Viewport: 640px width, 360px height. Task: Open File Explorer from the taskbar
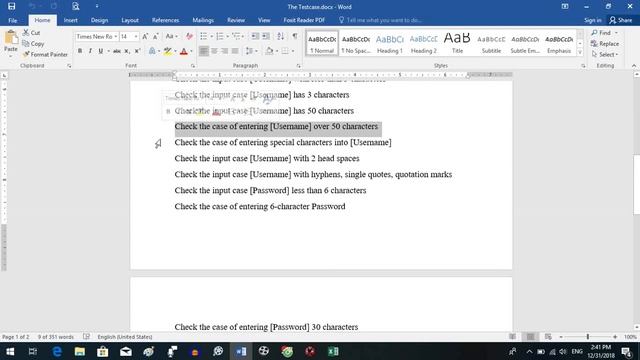coord(80,351)
